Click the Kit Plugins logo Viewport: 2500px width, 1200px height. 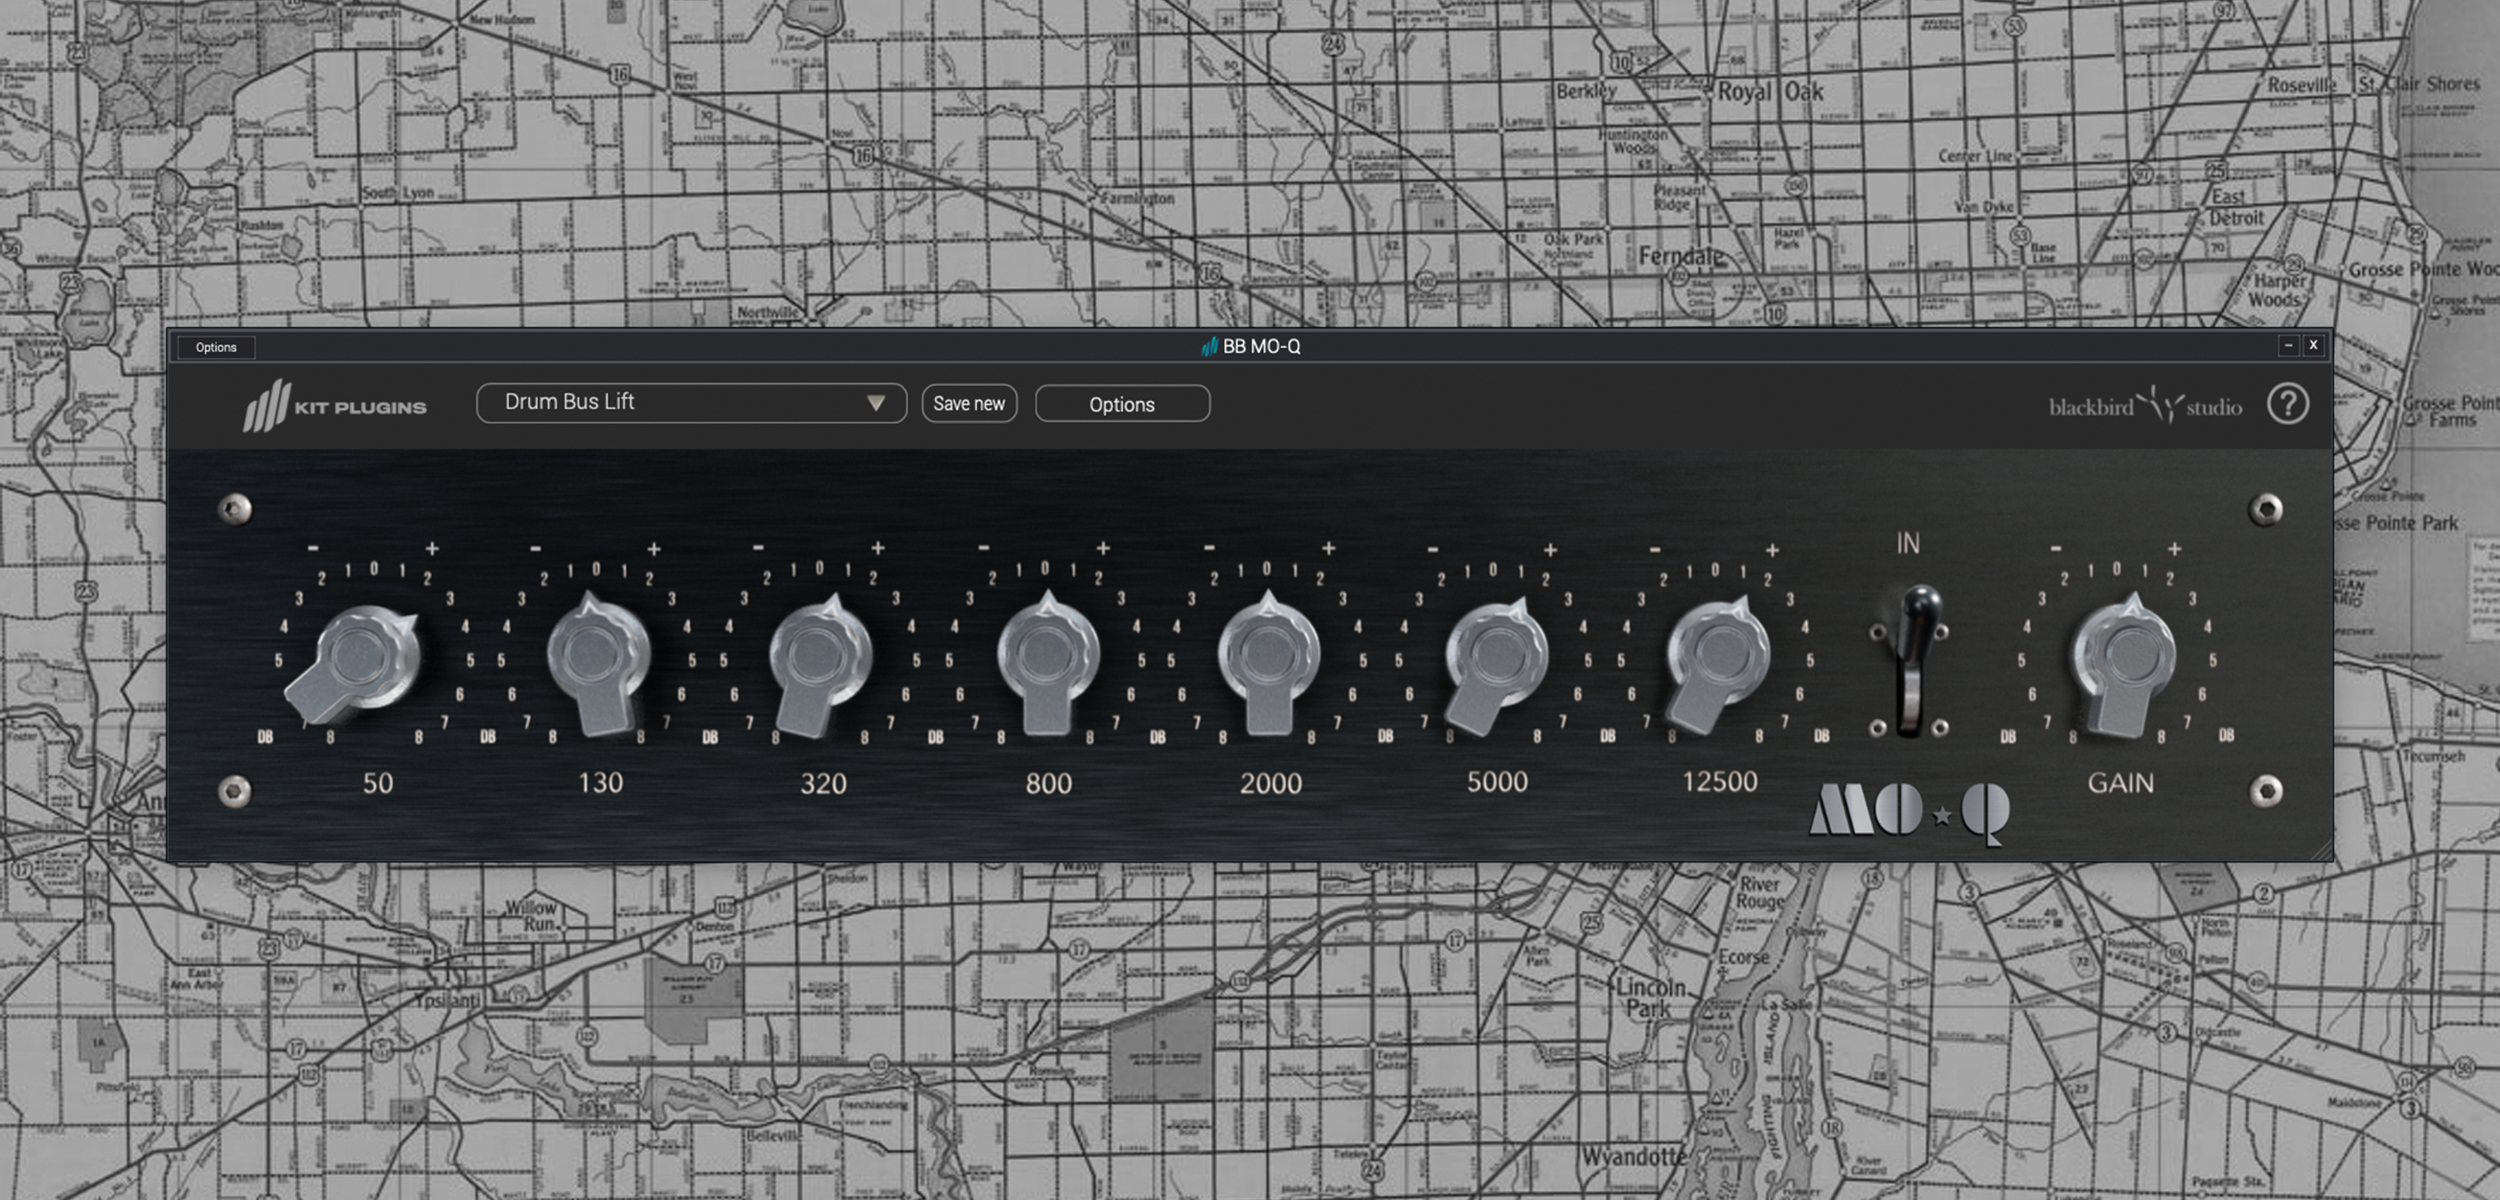tap(335, 405)
